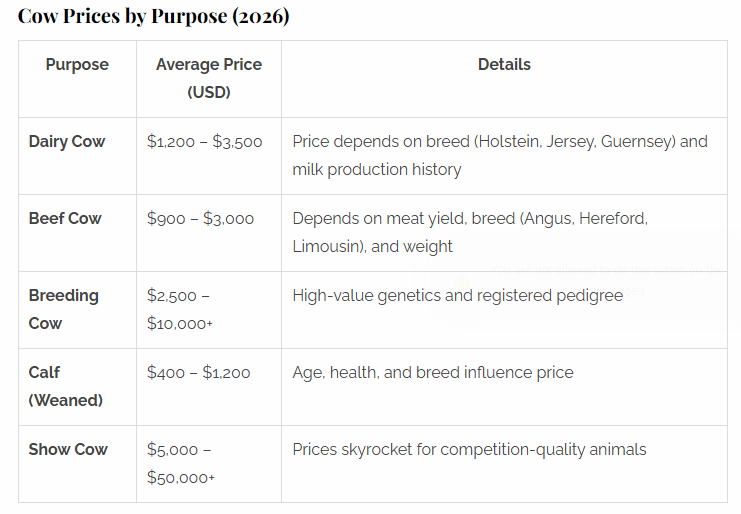The image size is (741, 514).
Task: Click the '$2,500 – $10,000+' price cell
Action: pyautogui.click(x=180, y=309)
